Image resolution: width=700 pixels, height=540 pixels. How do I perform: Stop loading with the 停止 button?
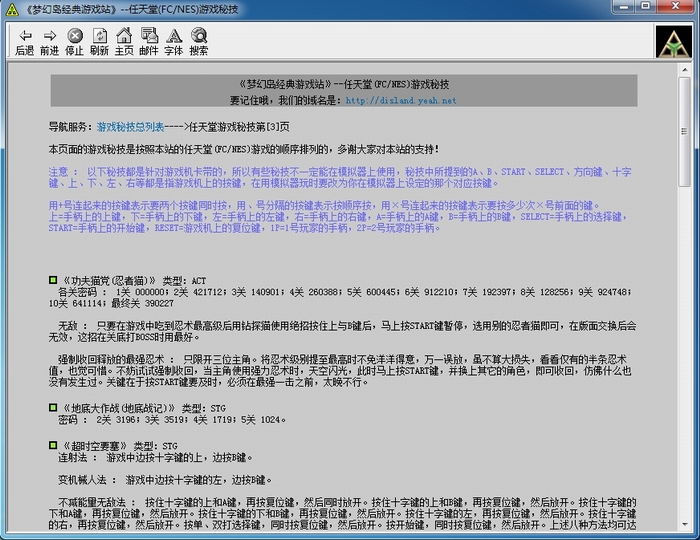click(x=75, y=42)
